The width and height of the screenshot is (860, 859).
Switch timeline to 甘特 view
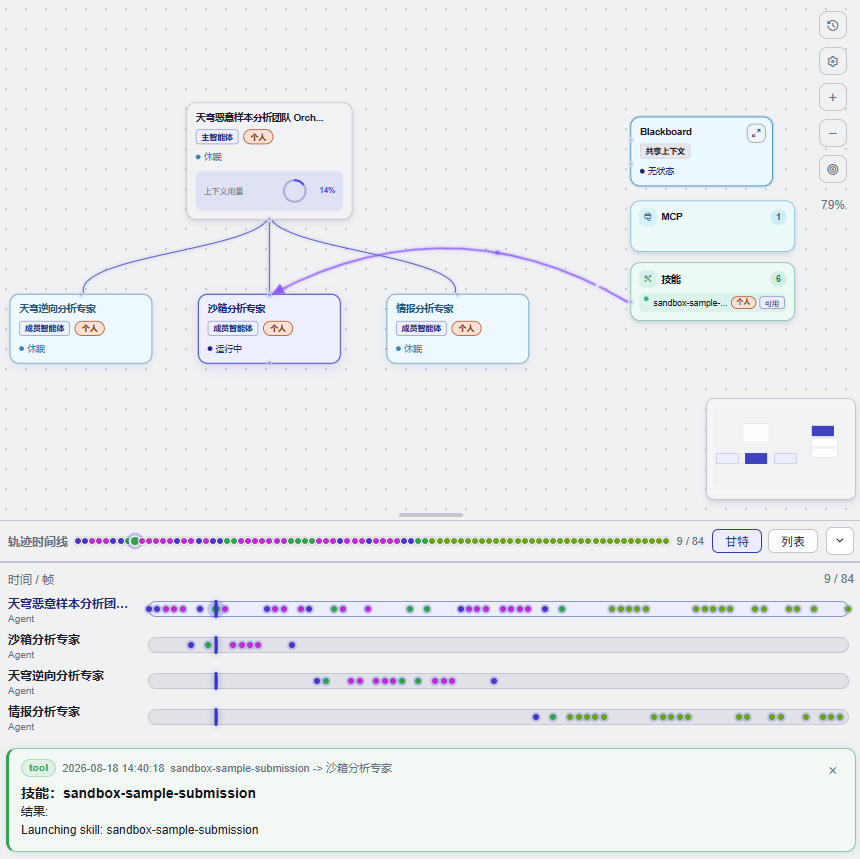pos(737,541)
